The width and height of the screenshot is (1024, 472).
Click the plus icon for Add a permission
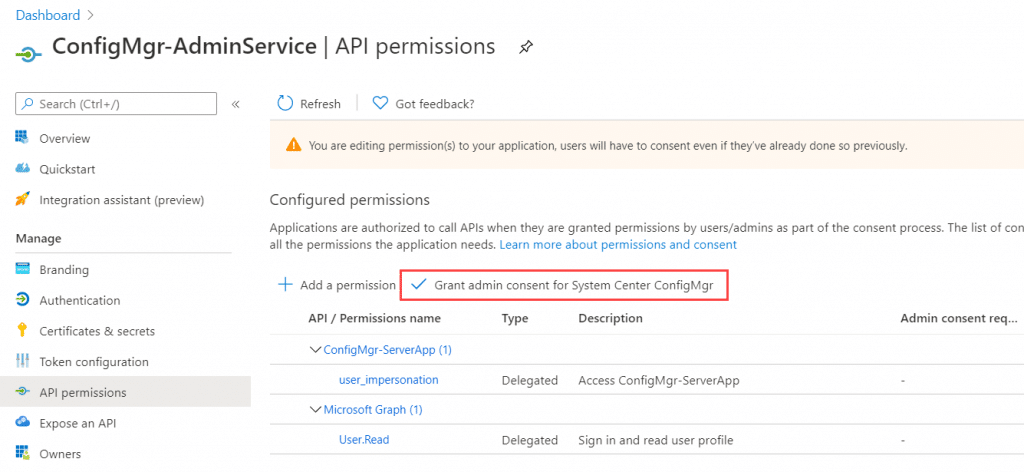[285, 285]
